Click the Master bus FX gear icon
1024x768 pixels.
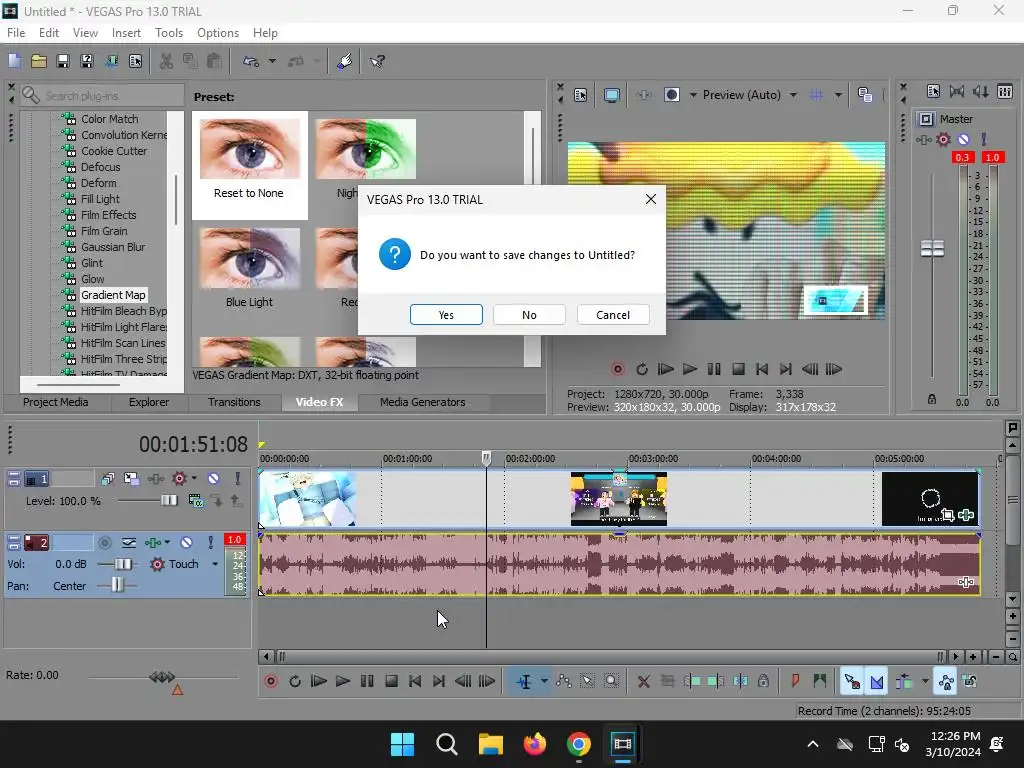coord(943,139)
